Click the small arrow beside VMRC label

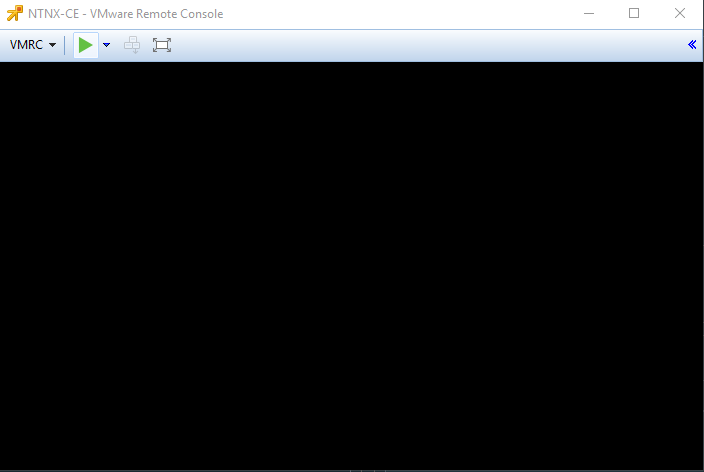point(52,45)
